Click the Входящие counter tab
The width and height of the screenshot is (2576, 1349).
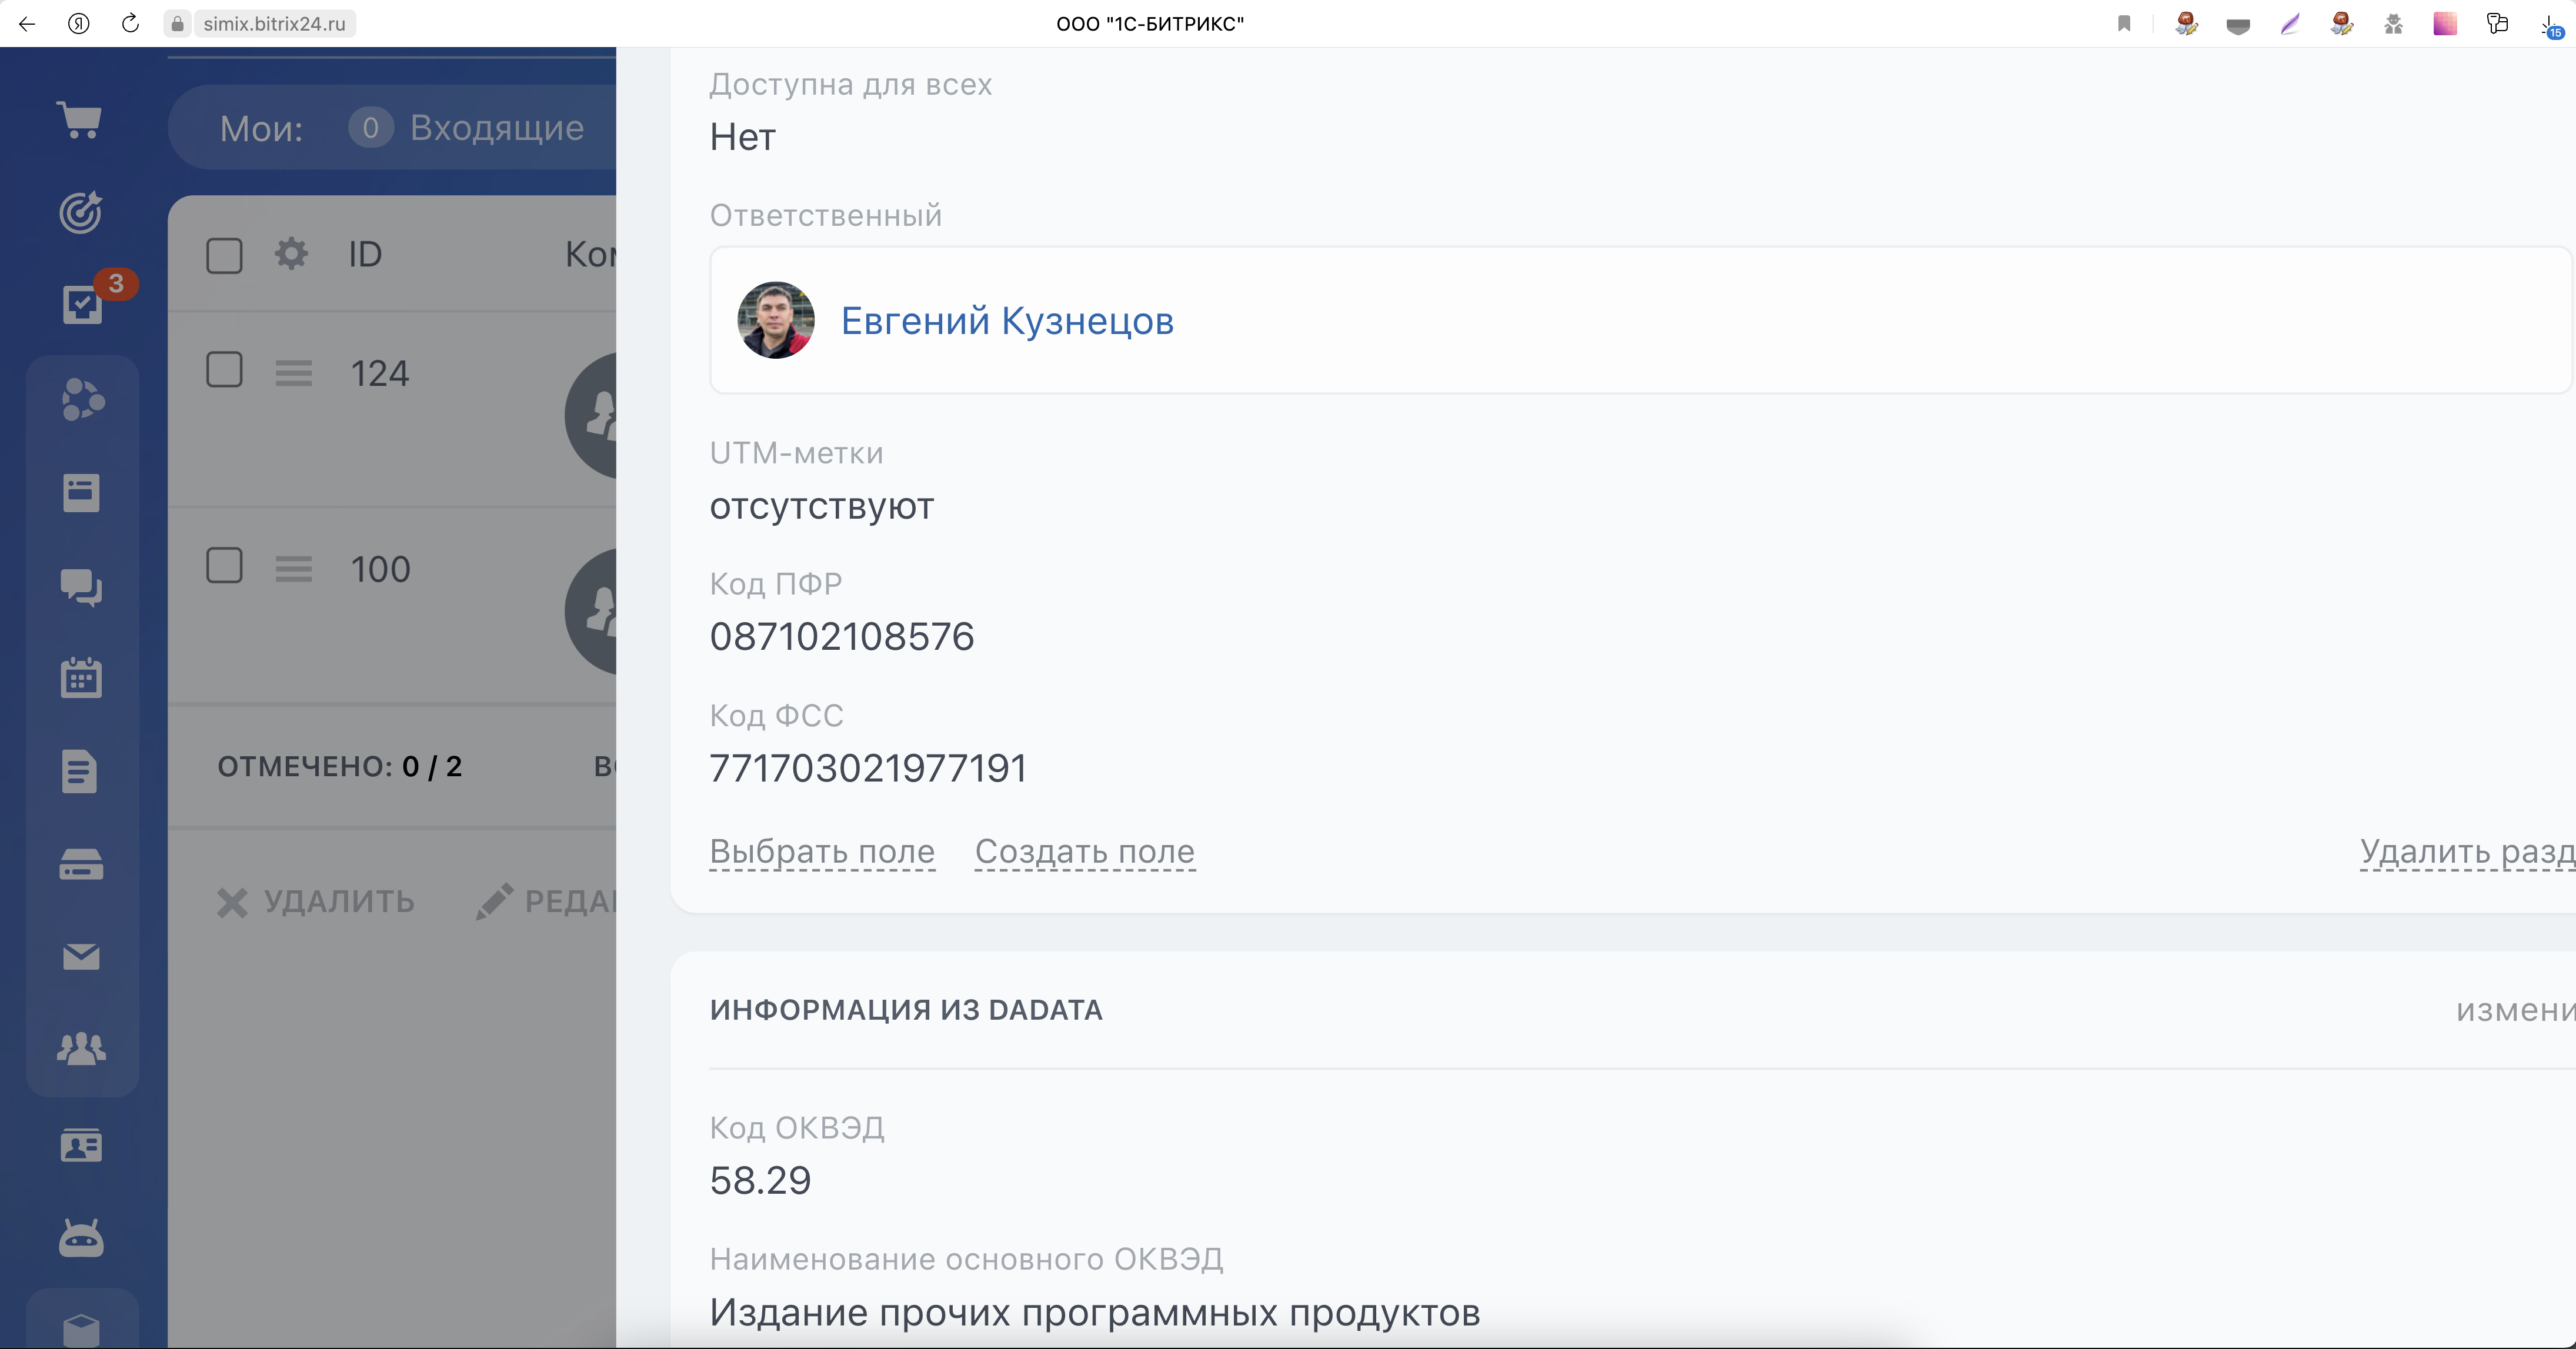click(467, 128)
